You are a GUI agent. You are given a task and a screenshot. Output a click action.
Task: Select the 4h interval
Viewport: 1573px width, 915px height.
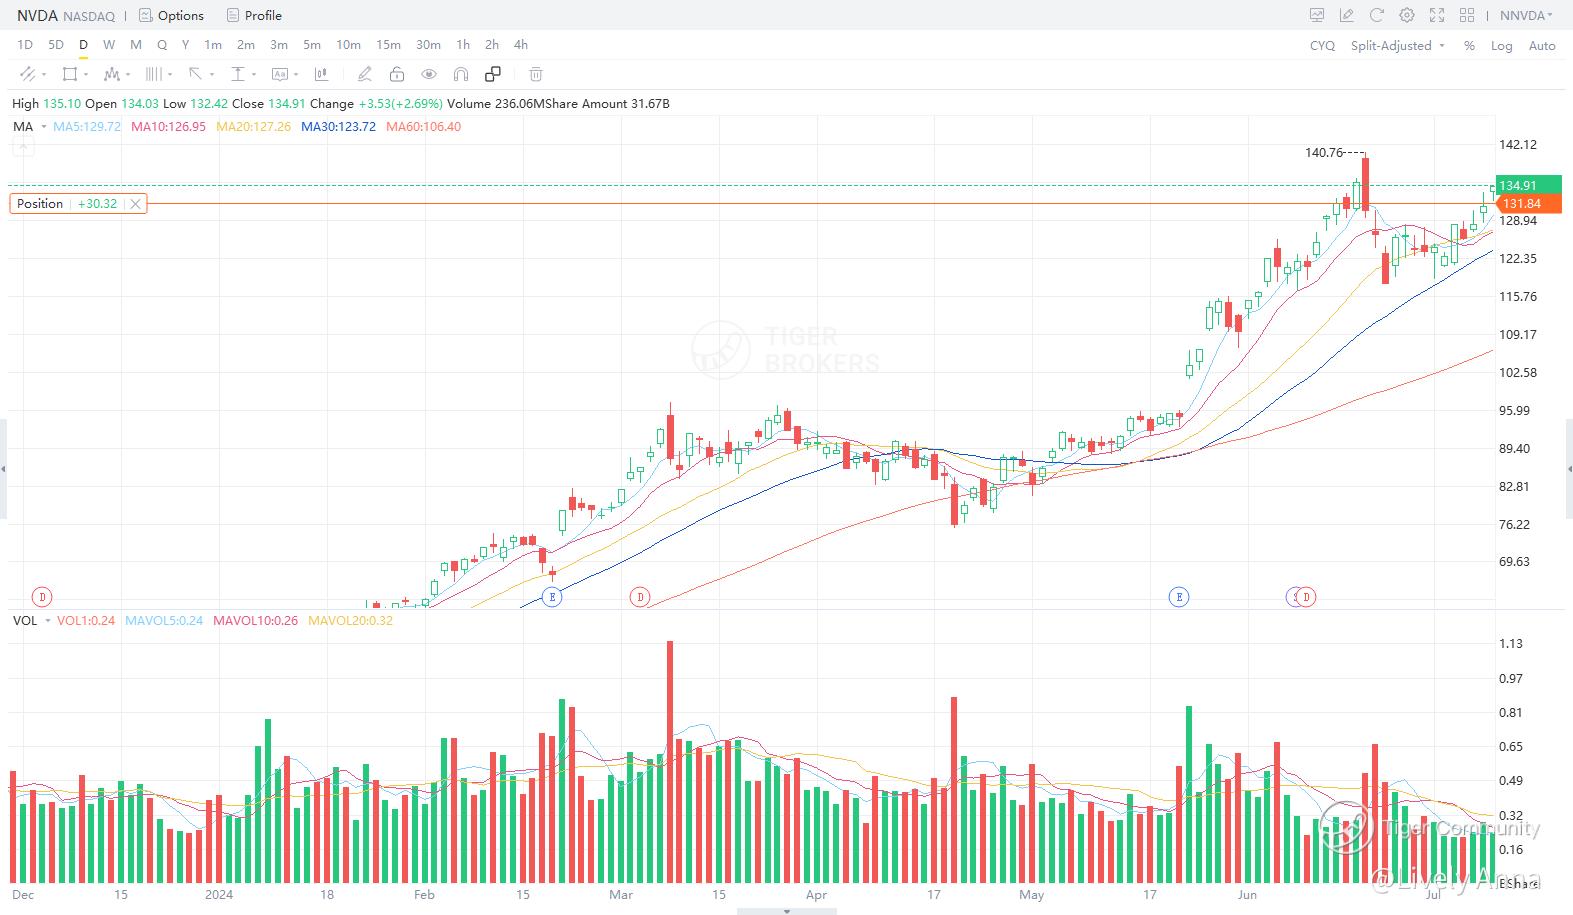521,45
